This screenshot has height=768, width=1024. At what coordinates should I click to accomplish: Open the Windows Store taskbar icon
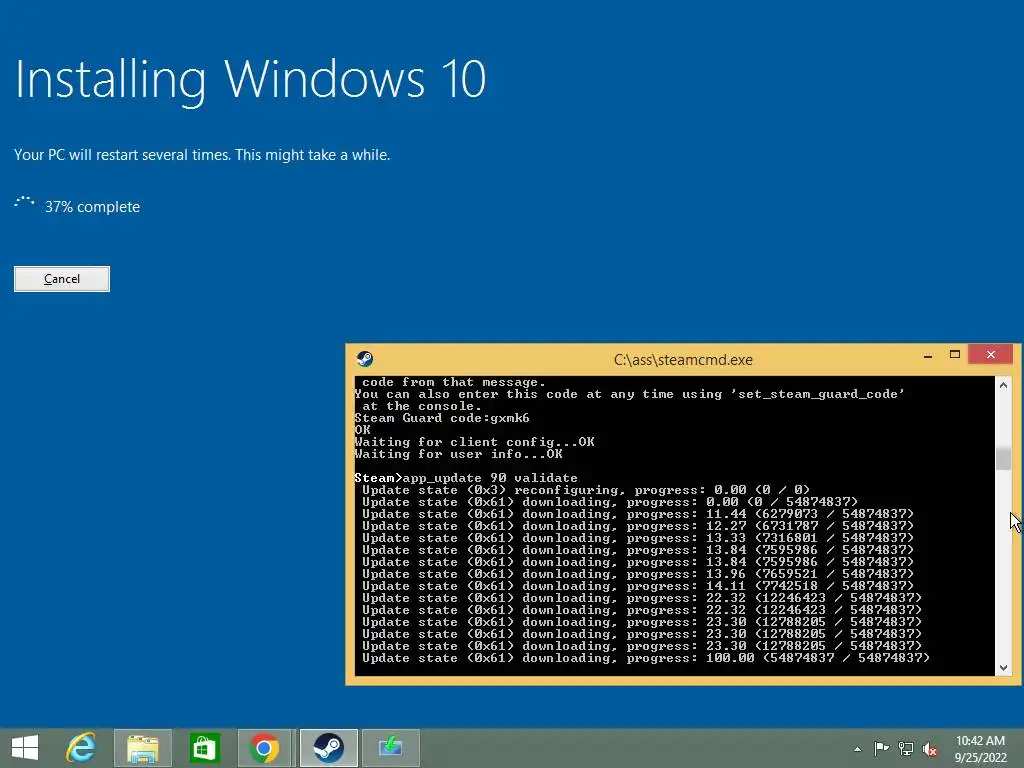204,748
